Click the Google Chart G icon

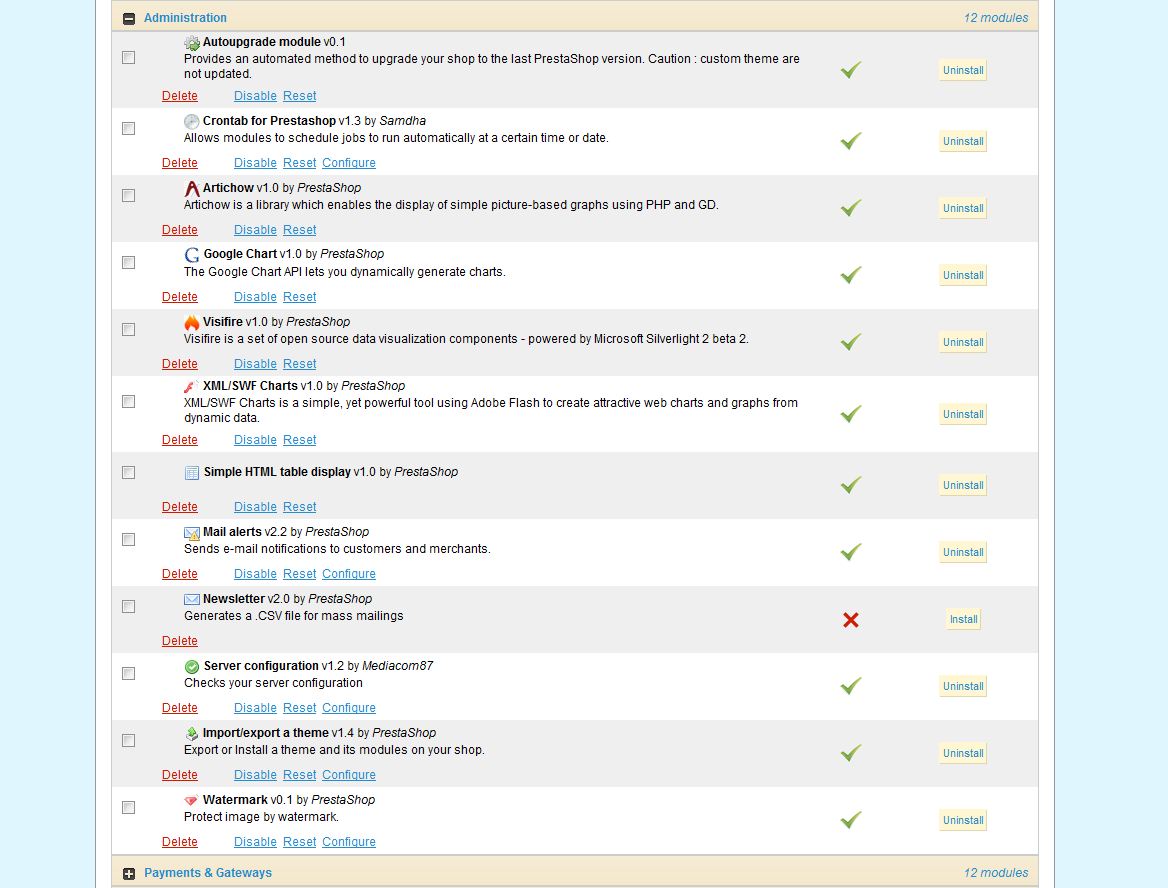coord(191,255)
